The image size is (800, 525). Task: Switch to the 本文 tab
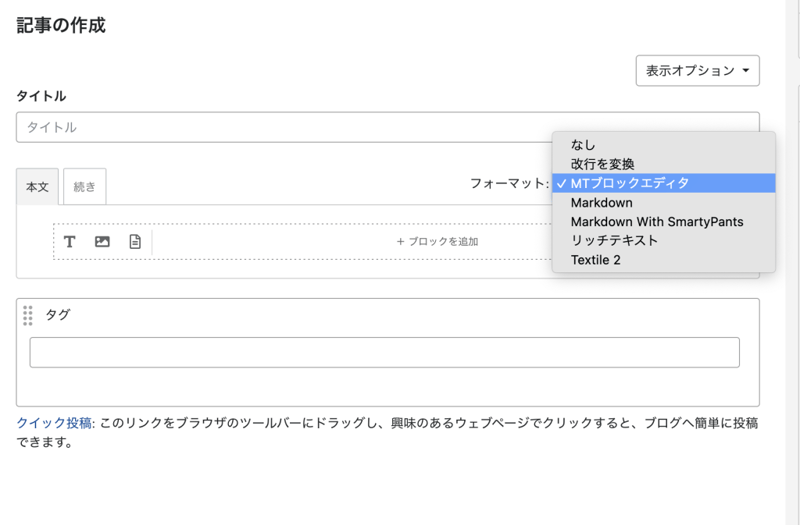(x=37, y=187)
